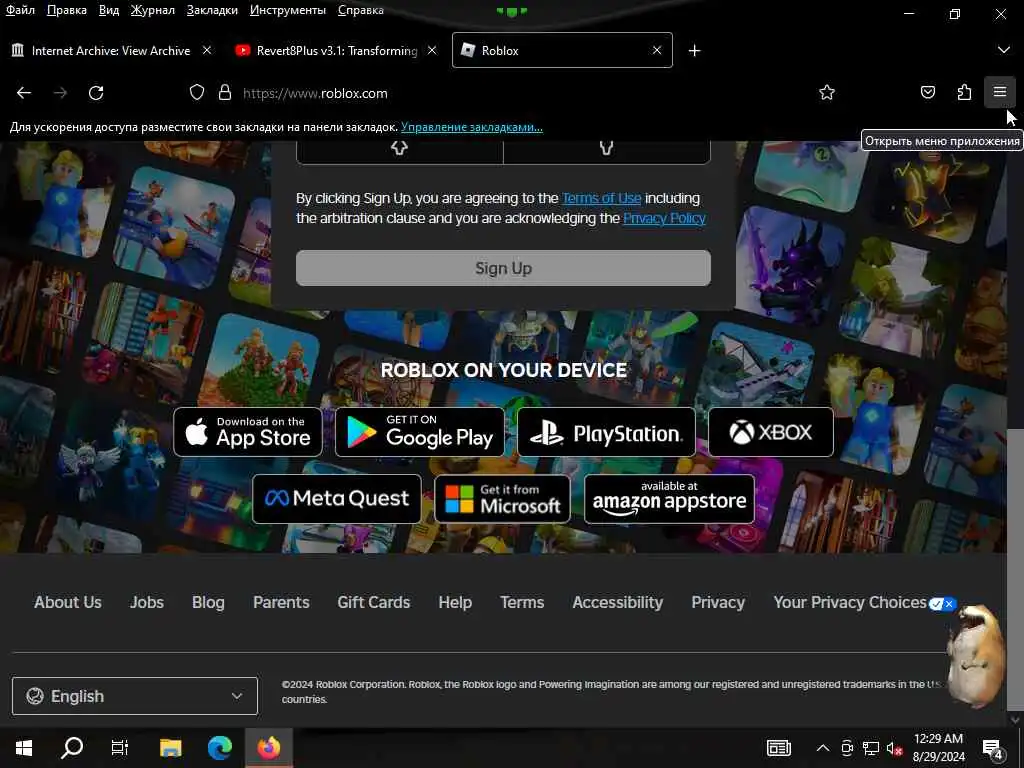The height and width of the screenshot is (768, 1024).
Task: Open the extensions puzzle icon
Action: click(x=964, y=93)
